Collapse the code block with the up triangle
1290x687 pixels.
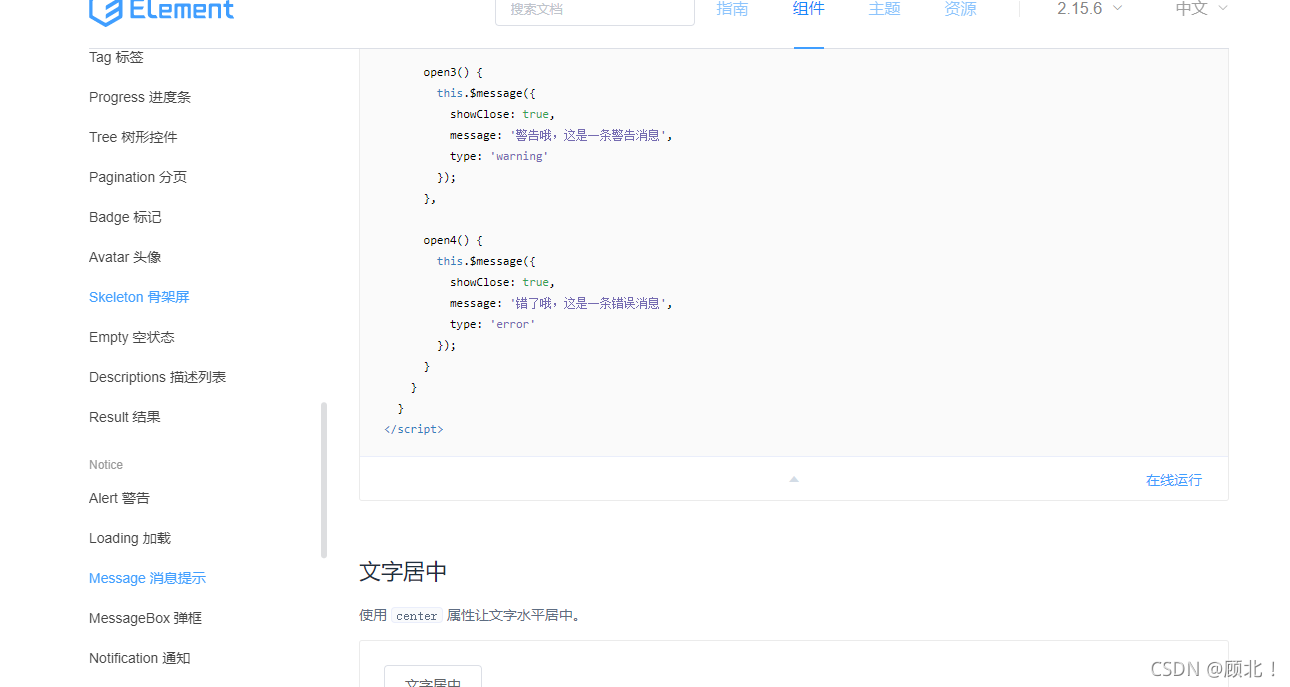[794, 479]
